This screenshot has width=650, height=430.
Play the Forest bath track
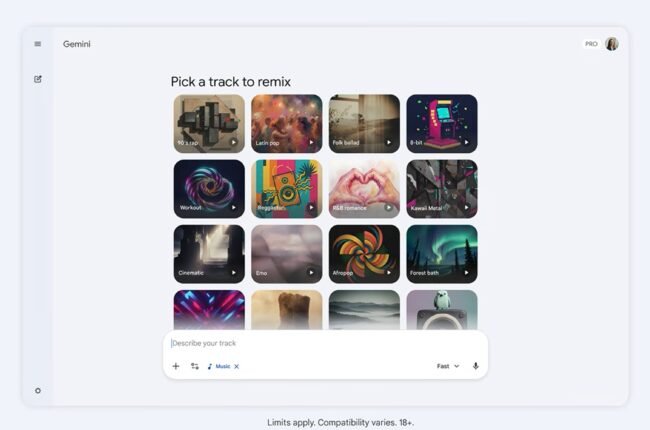click(466, 272)
